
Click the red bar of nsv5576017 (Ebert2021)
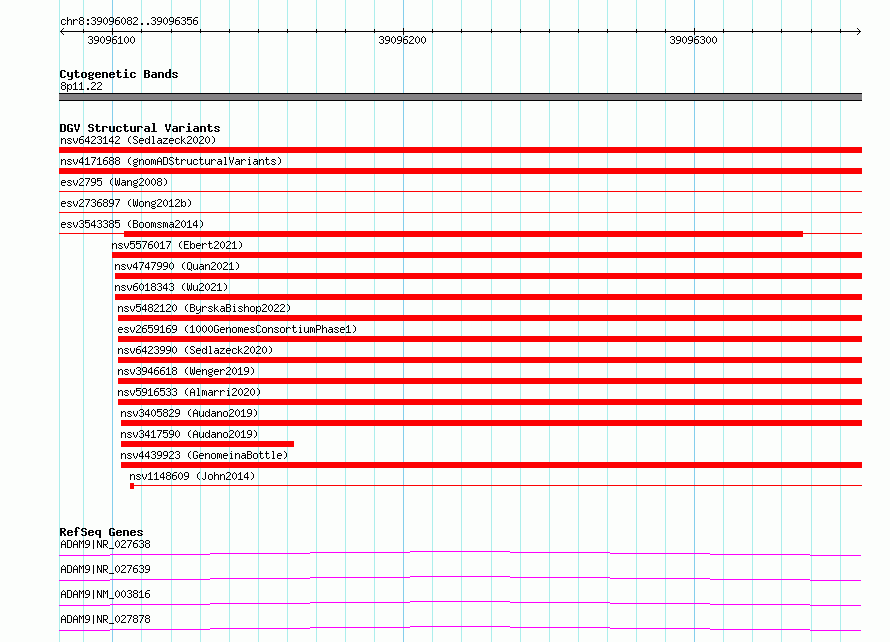487,255
